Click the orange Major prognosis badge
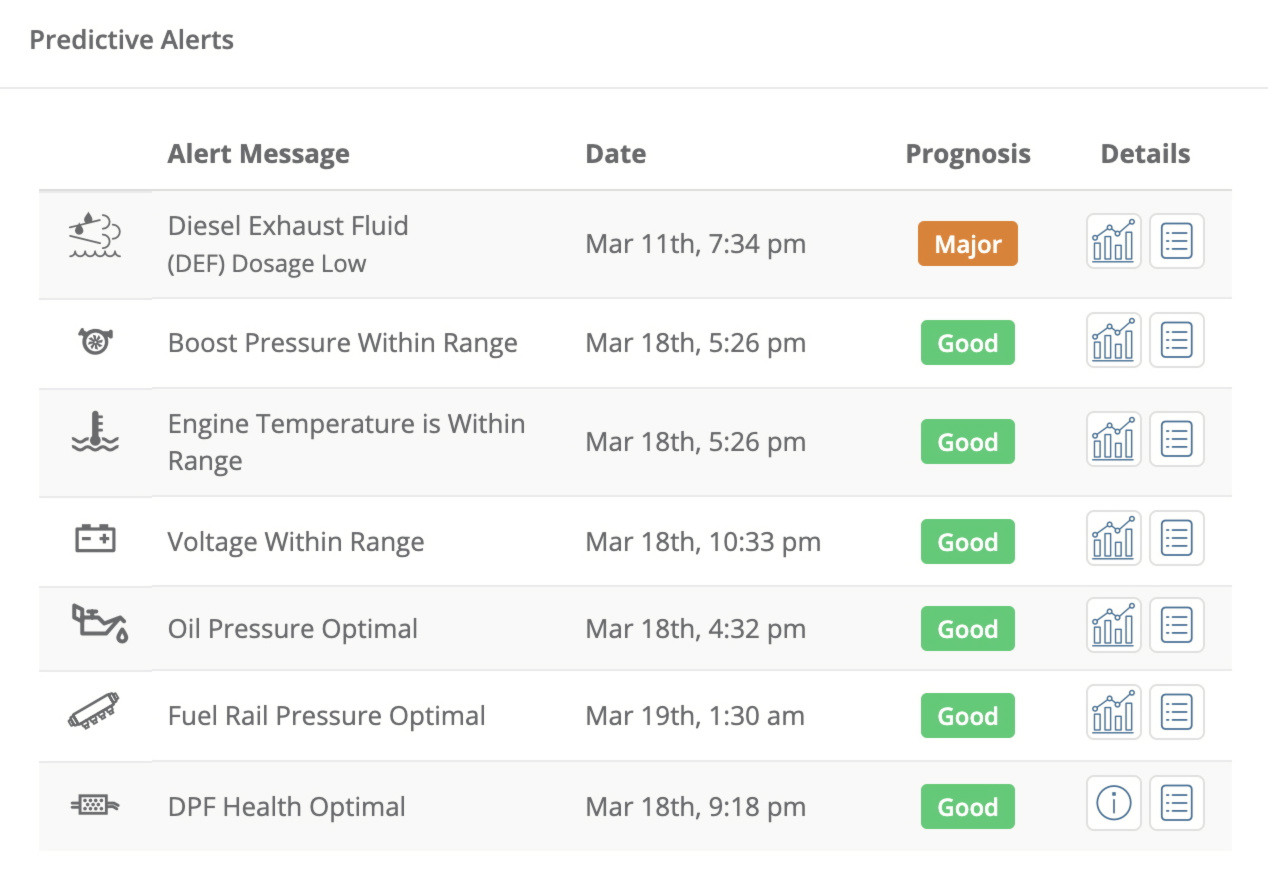 pos(968,243)
